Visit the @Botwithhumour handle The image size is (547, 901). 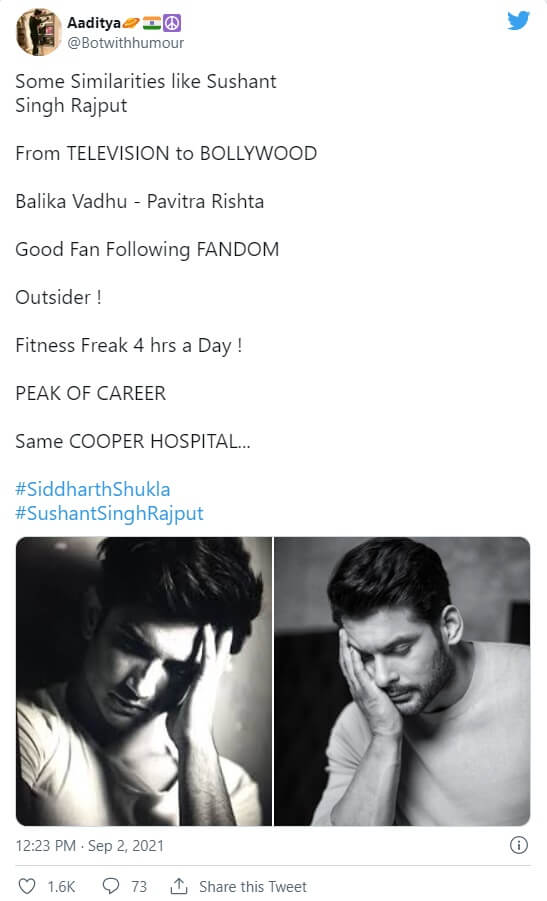[x=126, y=43]
